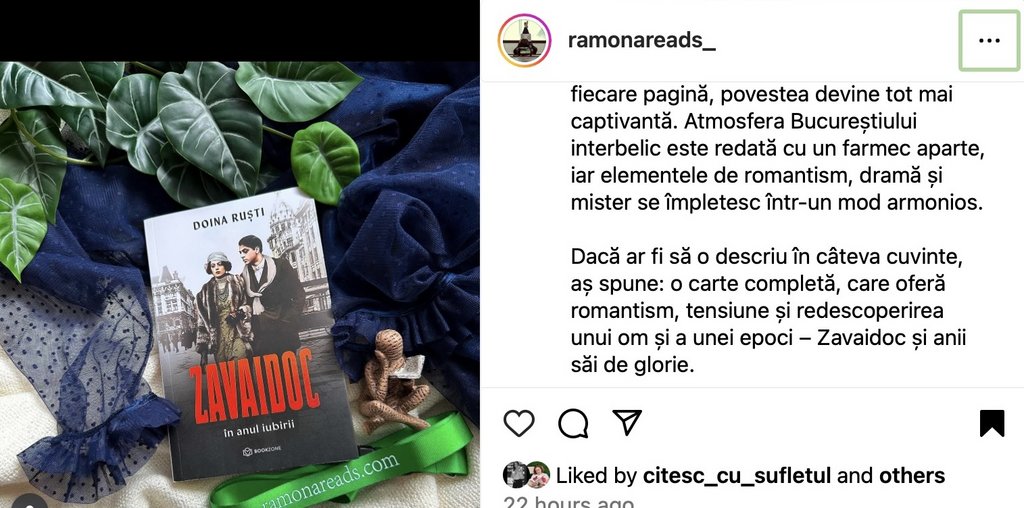The width and height of the screenshot is (1024, 508).
Task: Open comments via the speech bubble icon
Action: click(x=573, y=423)
